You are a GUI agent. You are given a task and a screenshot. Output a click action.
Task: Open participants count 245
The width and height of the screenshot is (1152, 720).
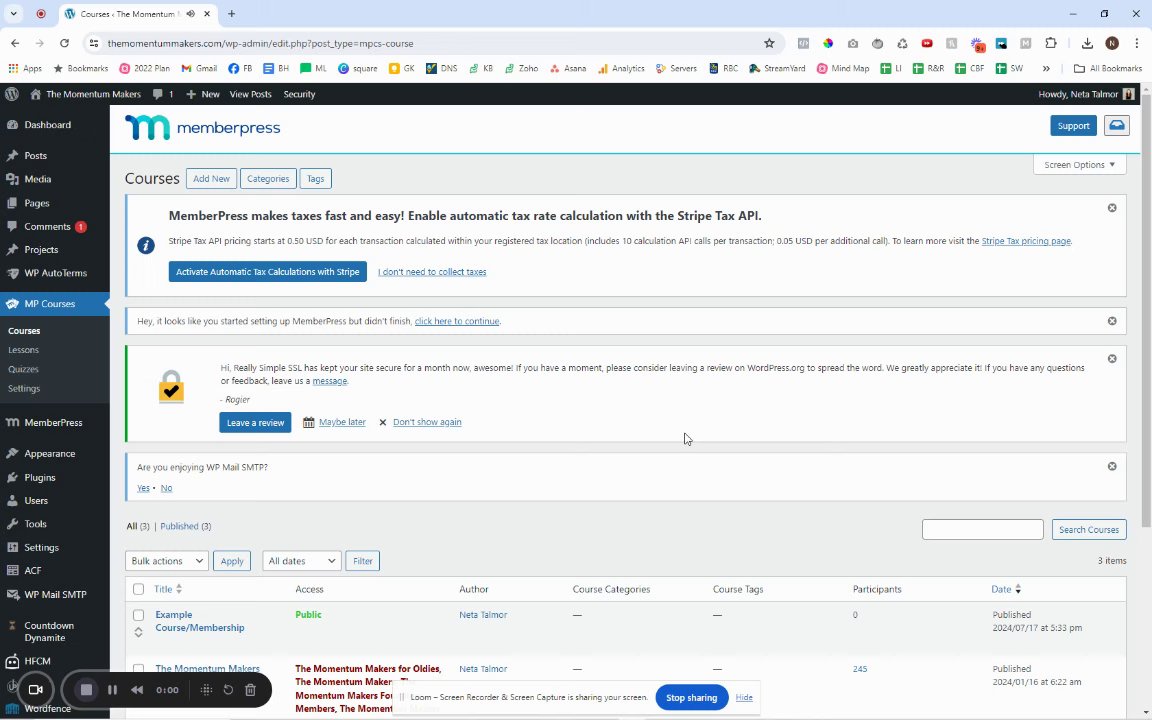[x=860, y=669]
